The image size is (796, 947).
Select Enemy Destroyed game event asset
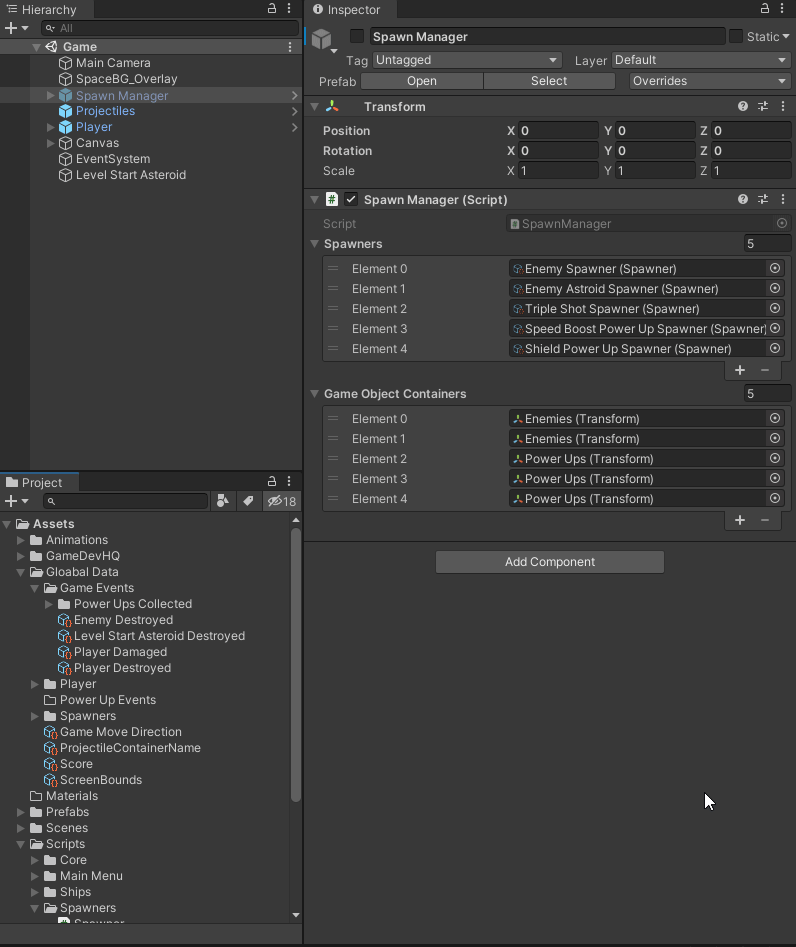(x=115, y=620)
